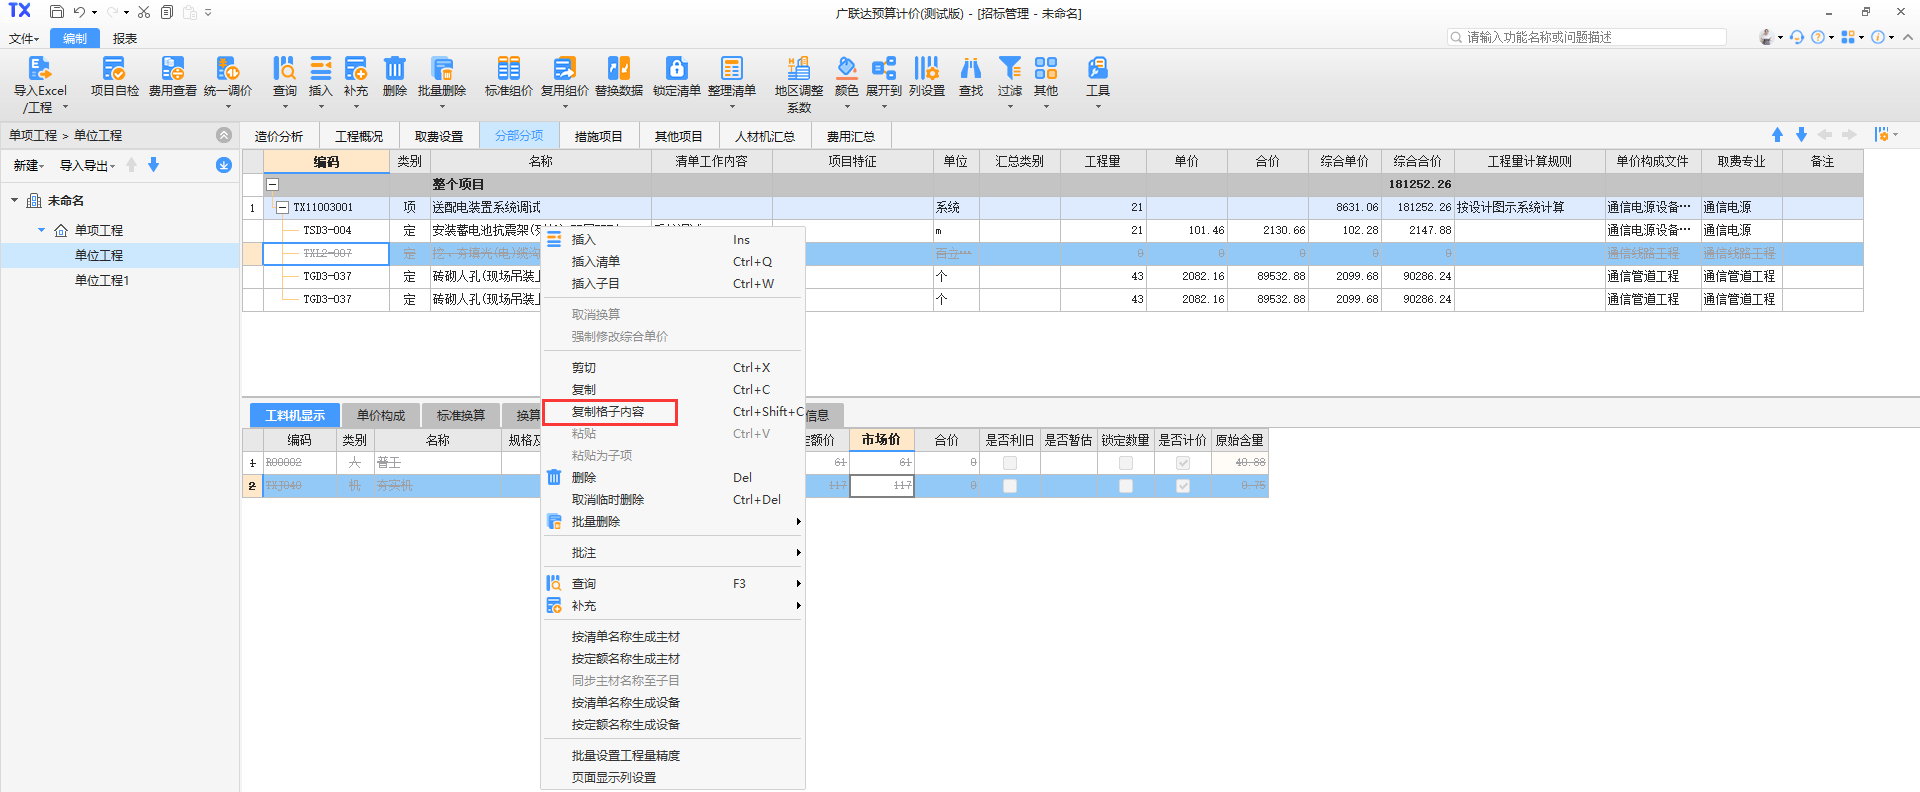Collapse the 整个项目 row group
The height and width of the screenshot is (792, 1920).
pos(272,184)
